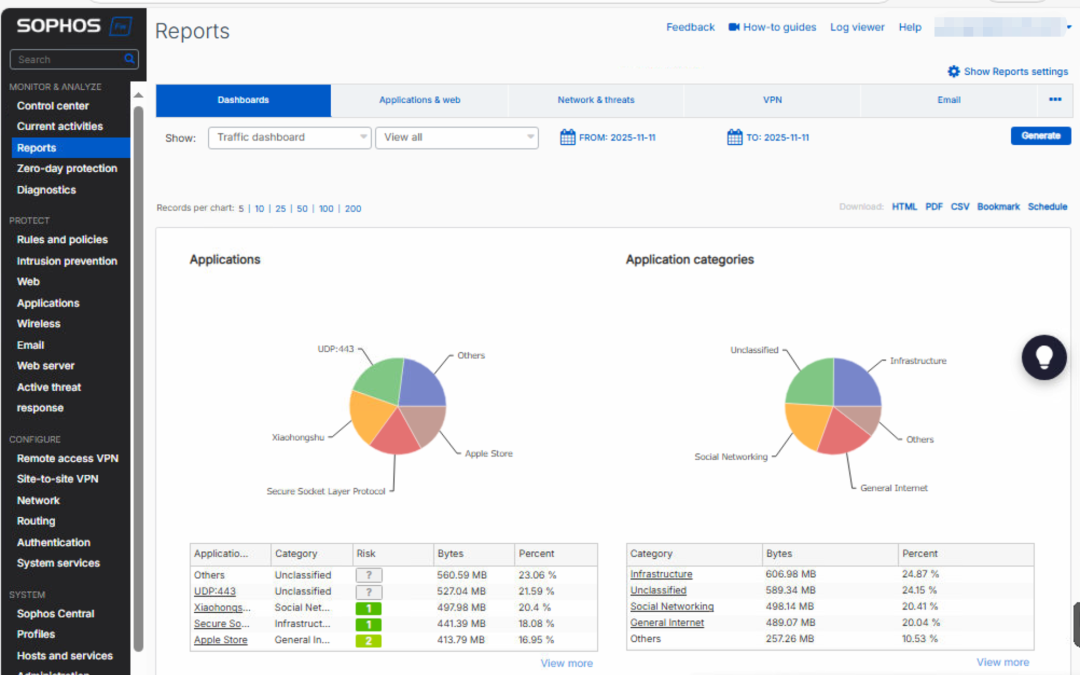Open Show Reports settings gear icon
The width and height of the screenshot is (1080, 675).
point(954,72)
